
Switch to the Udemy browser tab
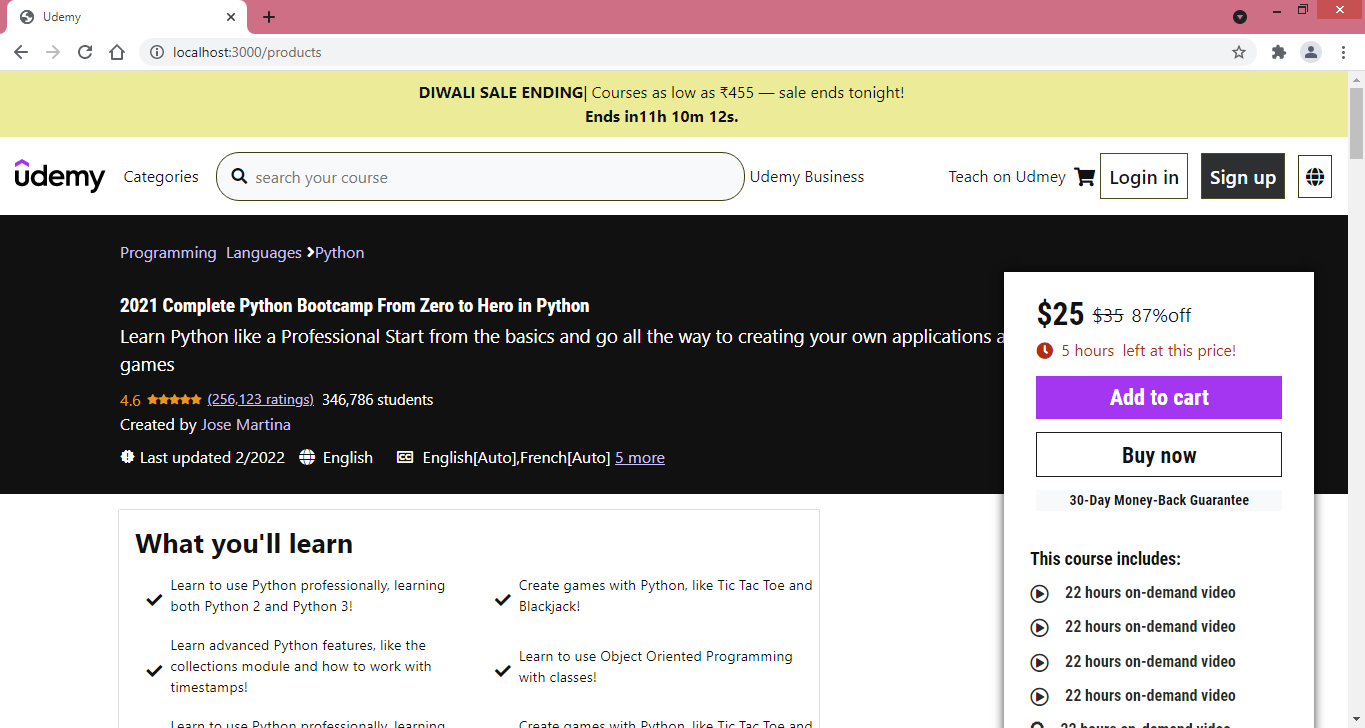click(x=120, y=16)
